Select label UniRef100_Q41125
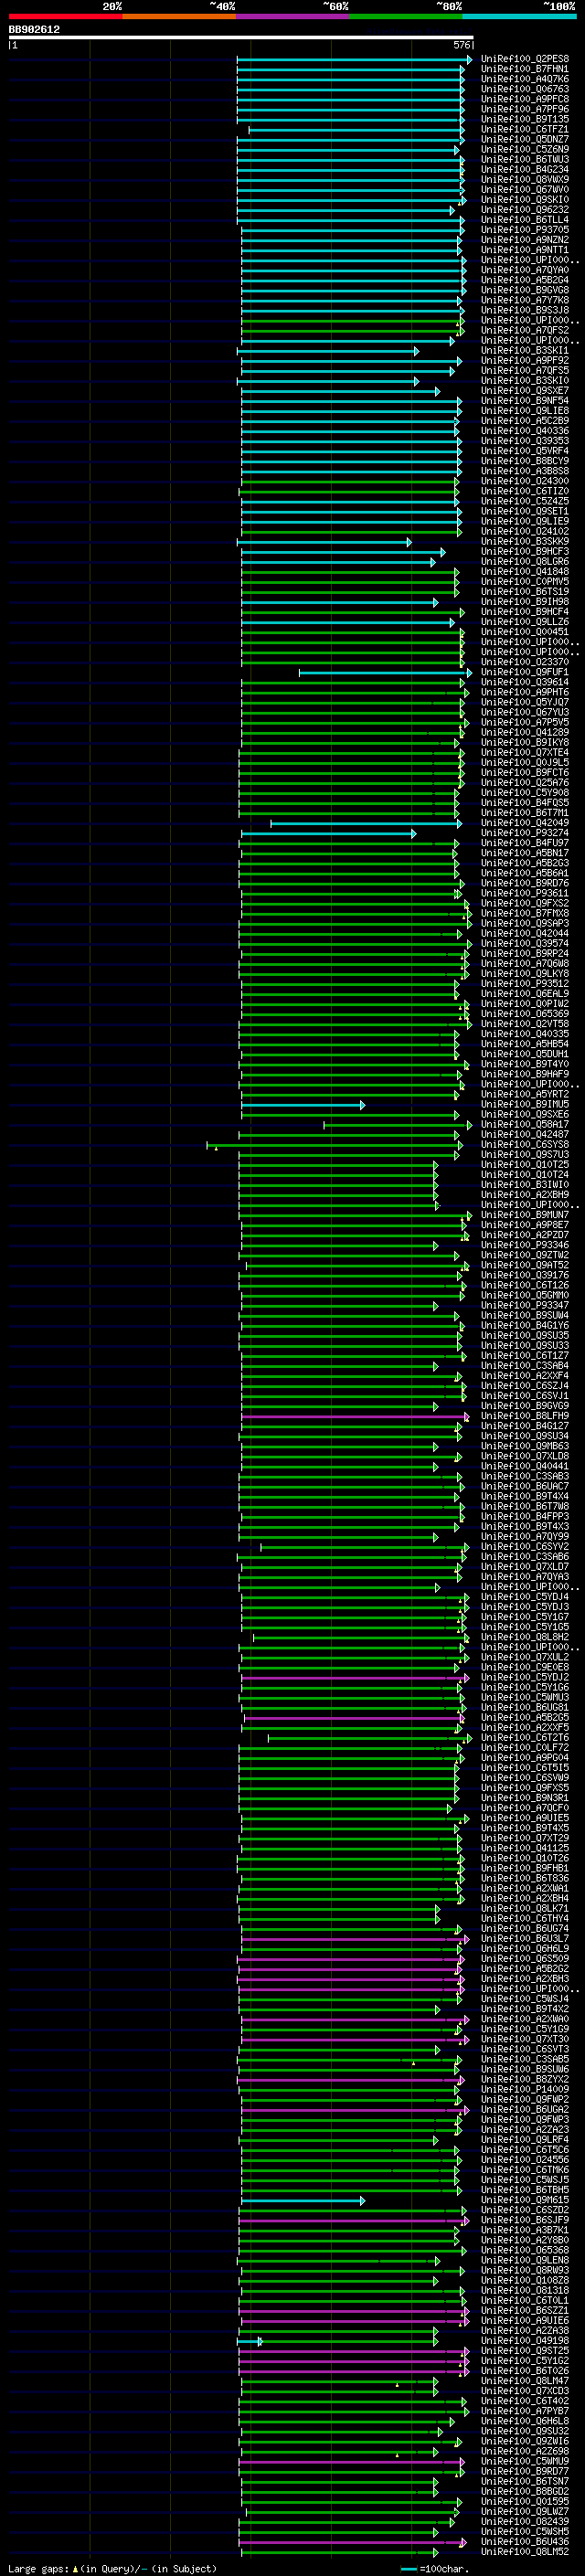Viewport: 585px width, 2576px height. pos(525,1849)
